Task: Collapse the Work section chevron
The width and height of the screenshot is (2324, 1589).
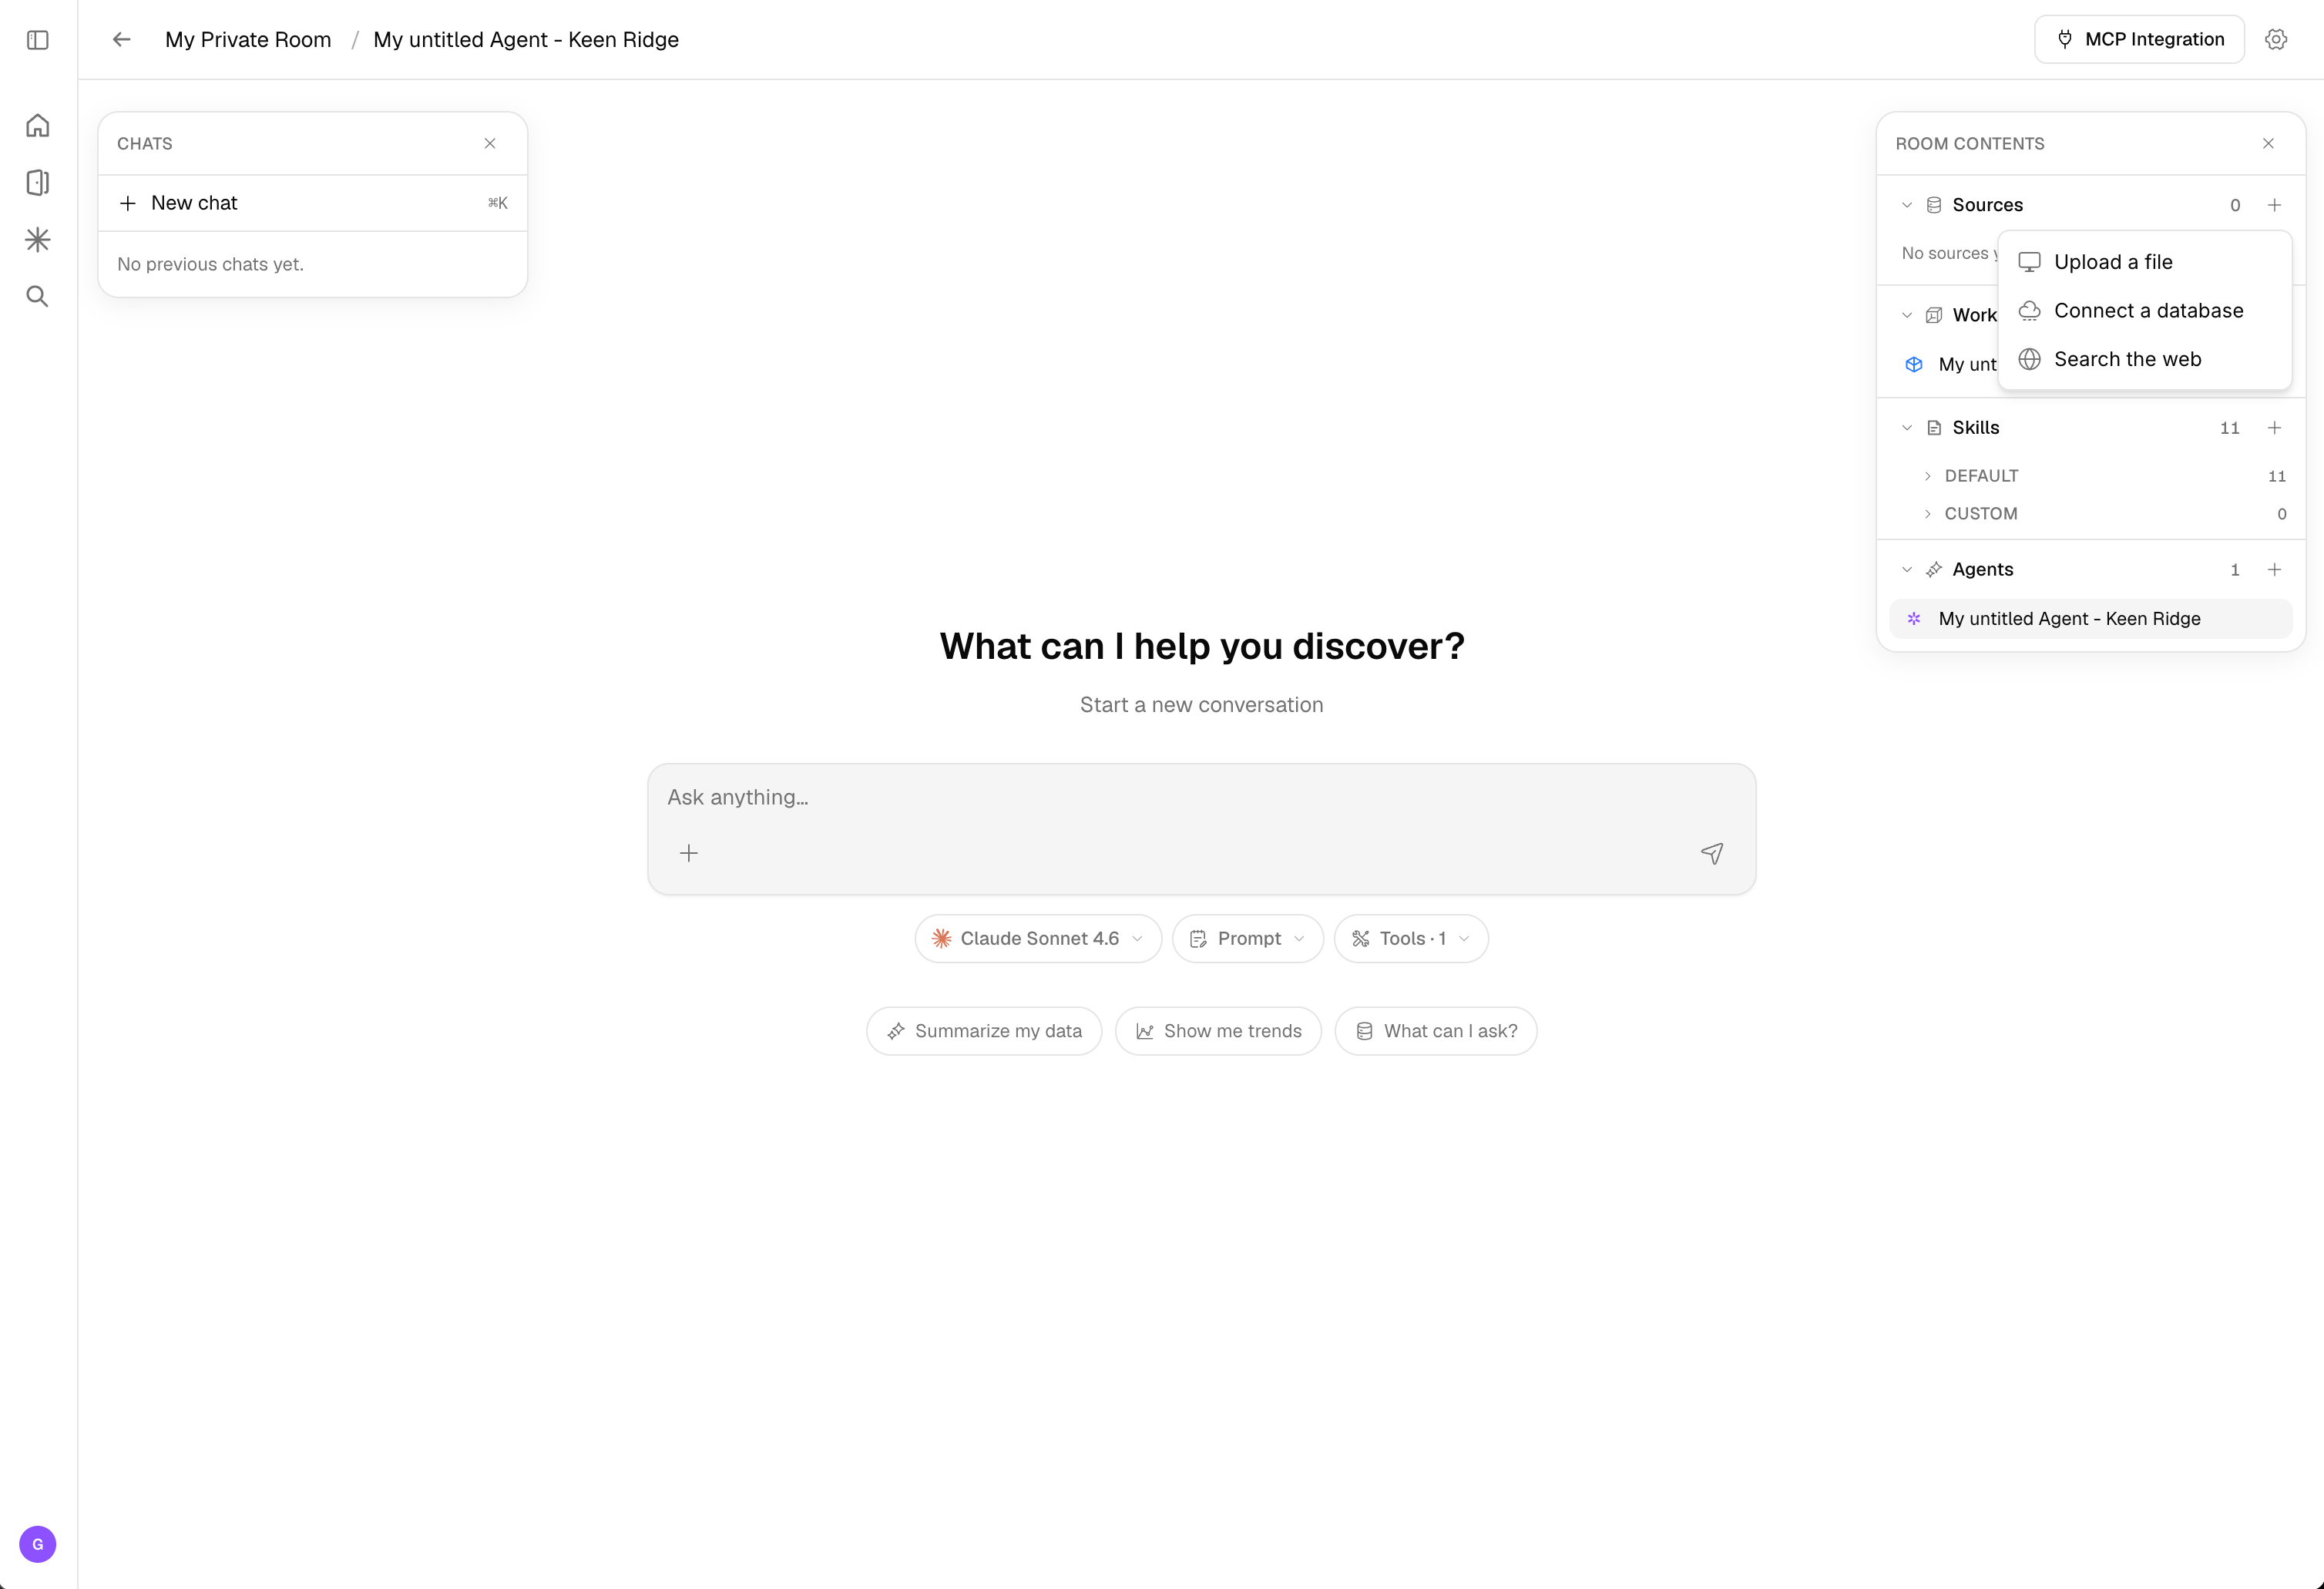Action: (1907, 315)
